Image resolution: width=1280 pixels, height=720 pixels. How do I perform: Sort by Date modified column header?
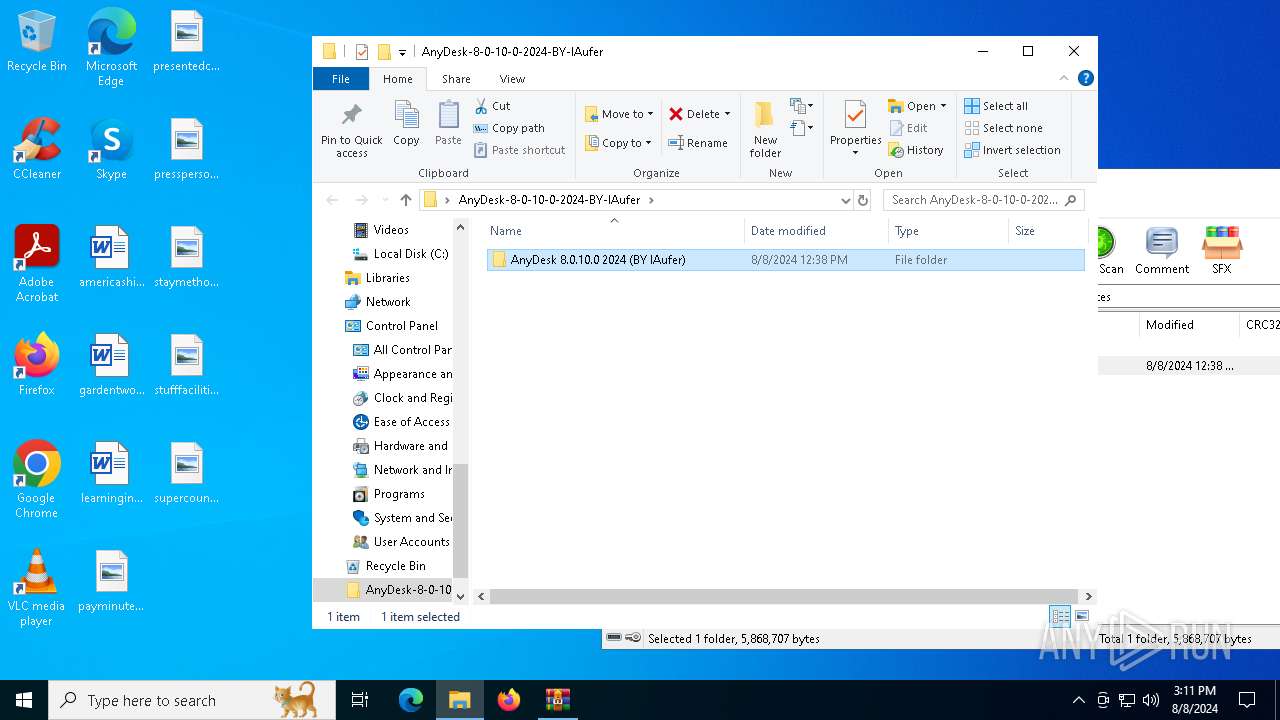point(816,231)
